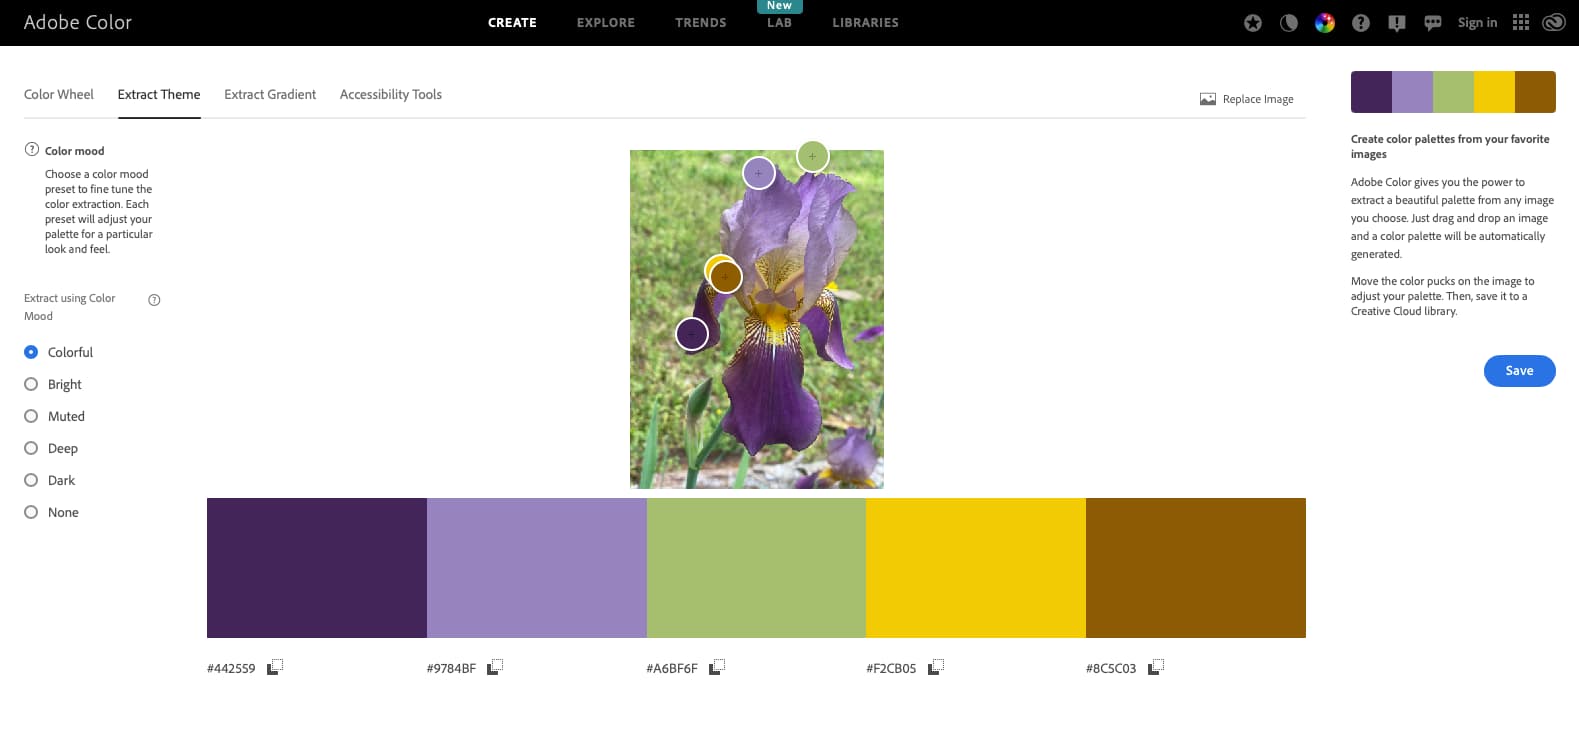Select None for color mood
This screenshot has width=1579, height=749.
pyautogui.click(x=31, y=512)
